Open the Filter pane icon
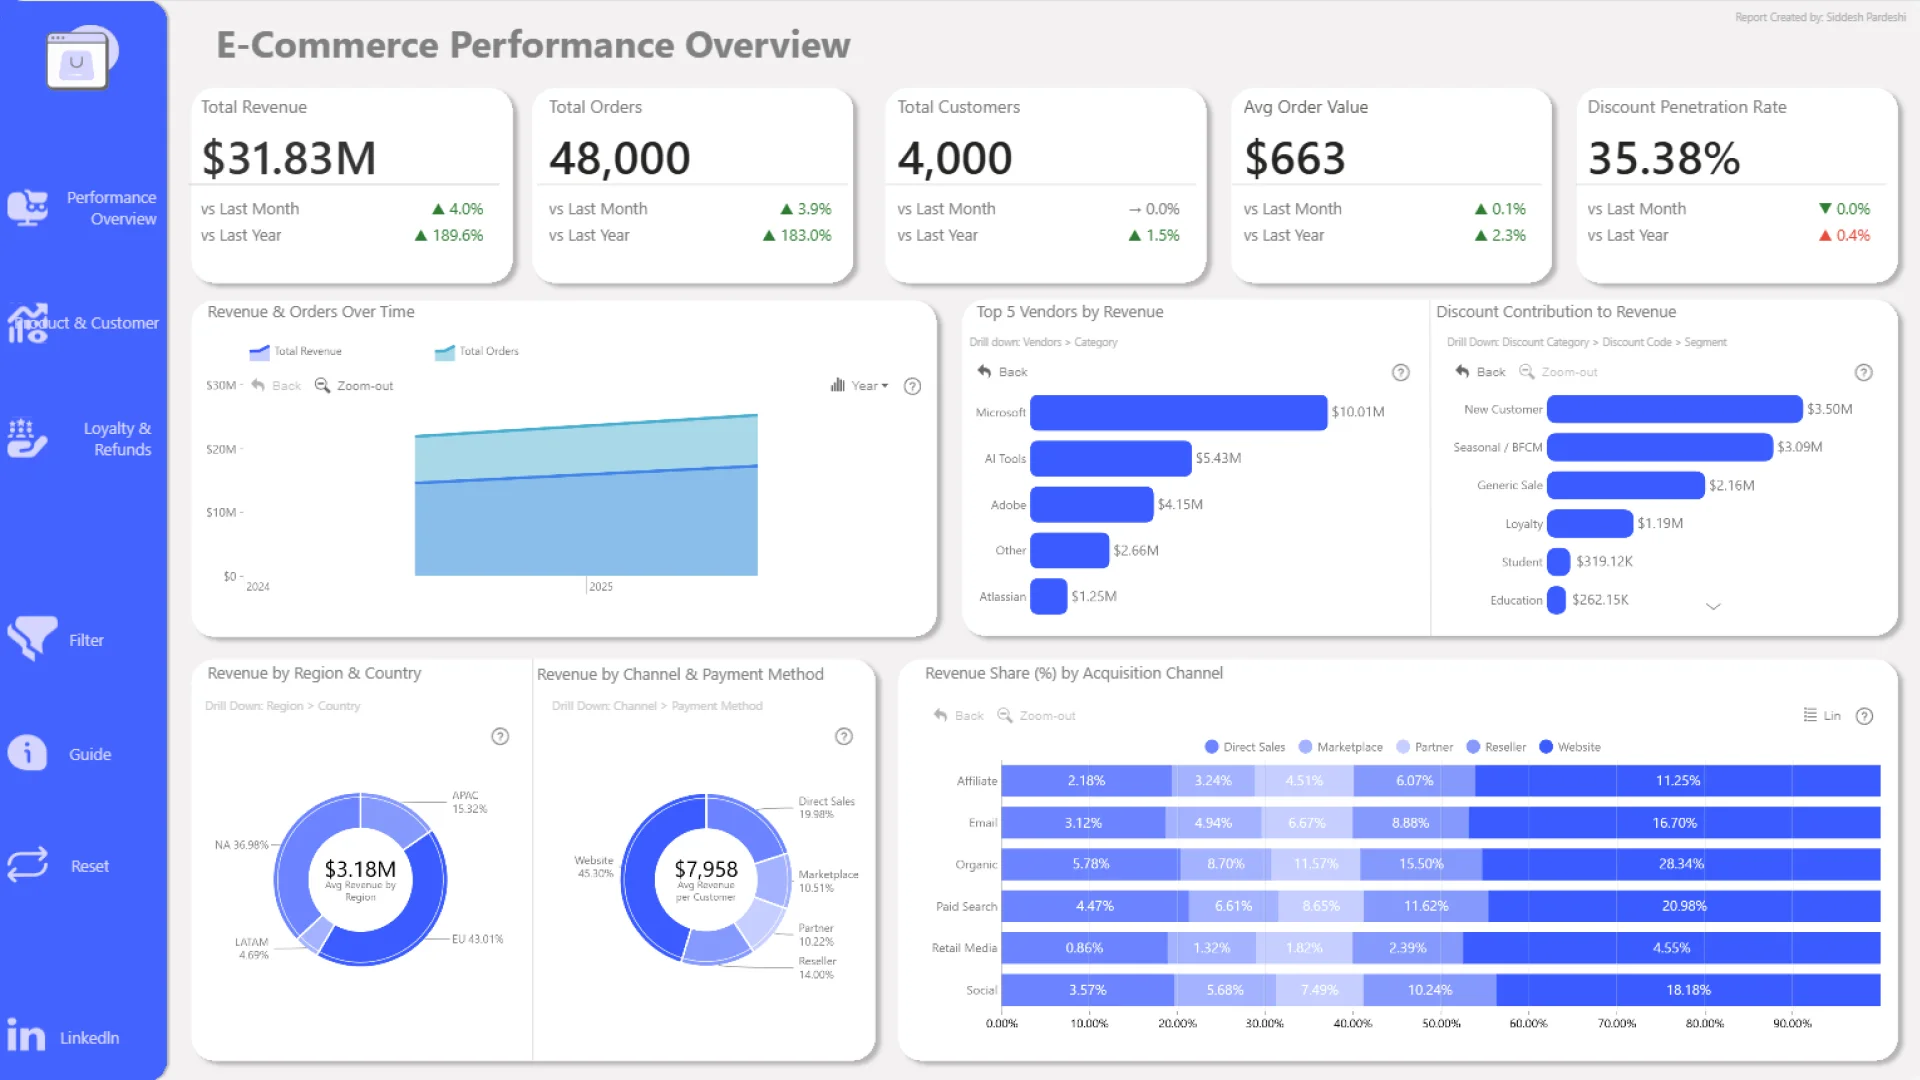The height and width of the screenshot is (1080, 1920). (32, 638)
